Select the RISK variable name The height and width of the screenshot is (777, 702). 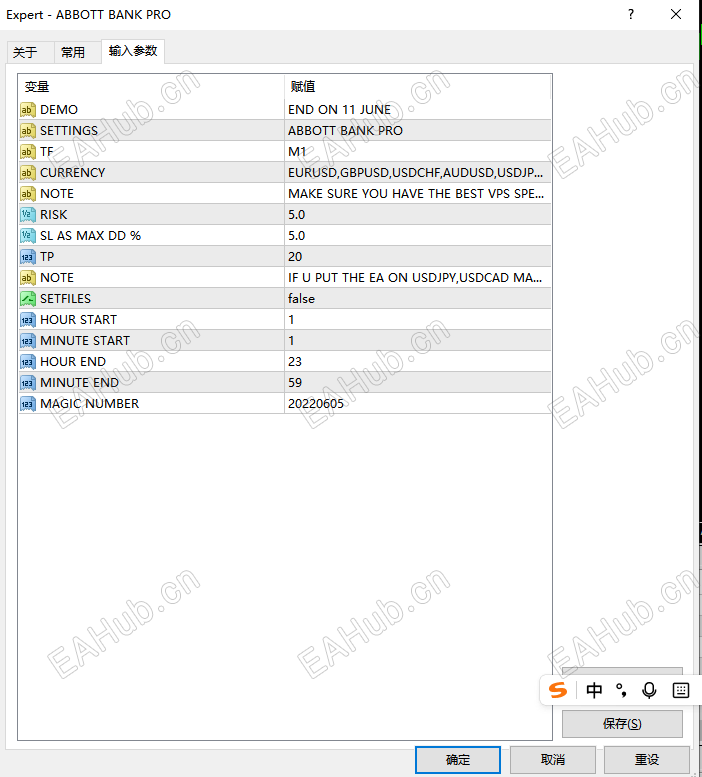point(54,215)
